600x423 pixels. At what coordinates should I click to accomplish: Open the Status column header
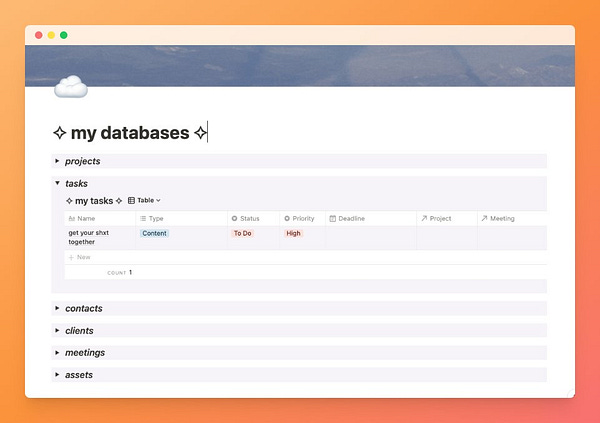coord(253,219)
